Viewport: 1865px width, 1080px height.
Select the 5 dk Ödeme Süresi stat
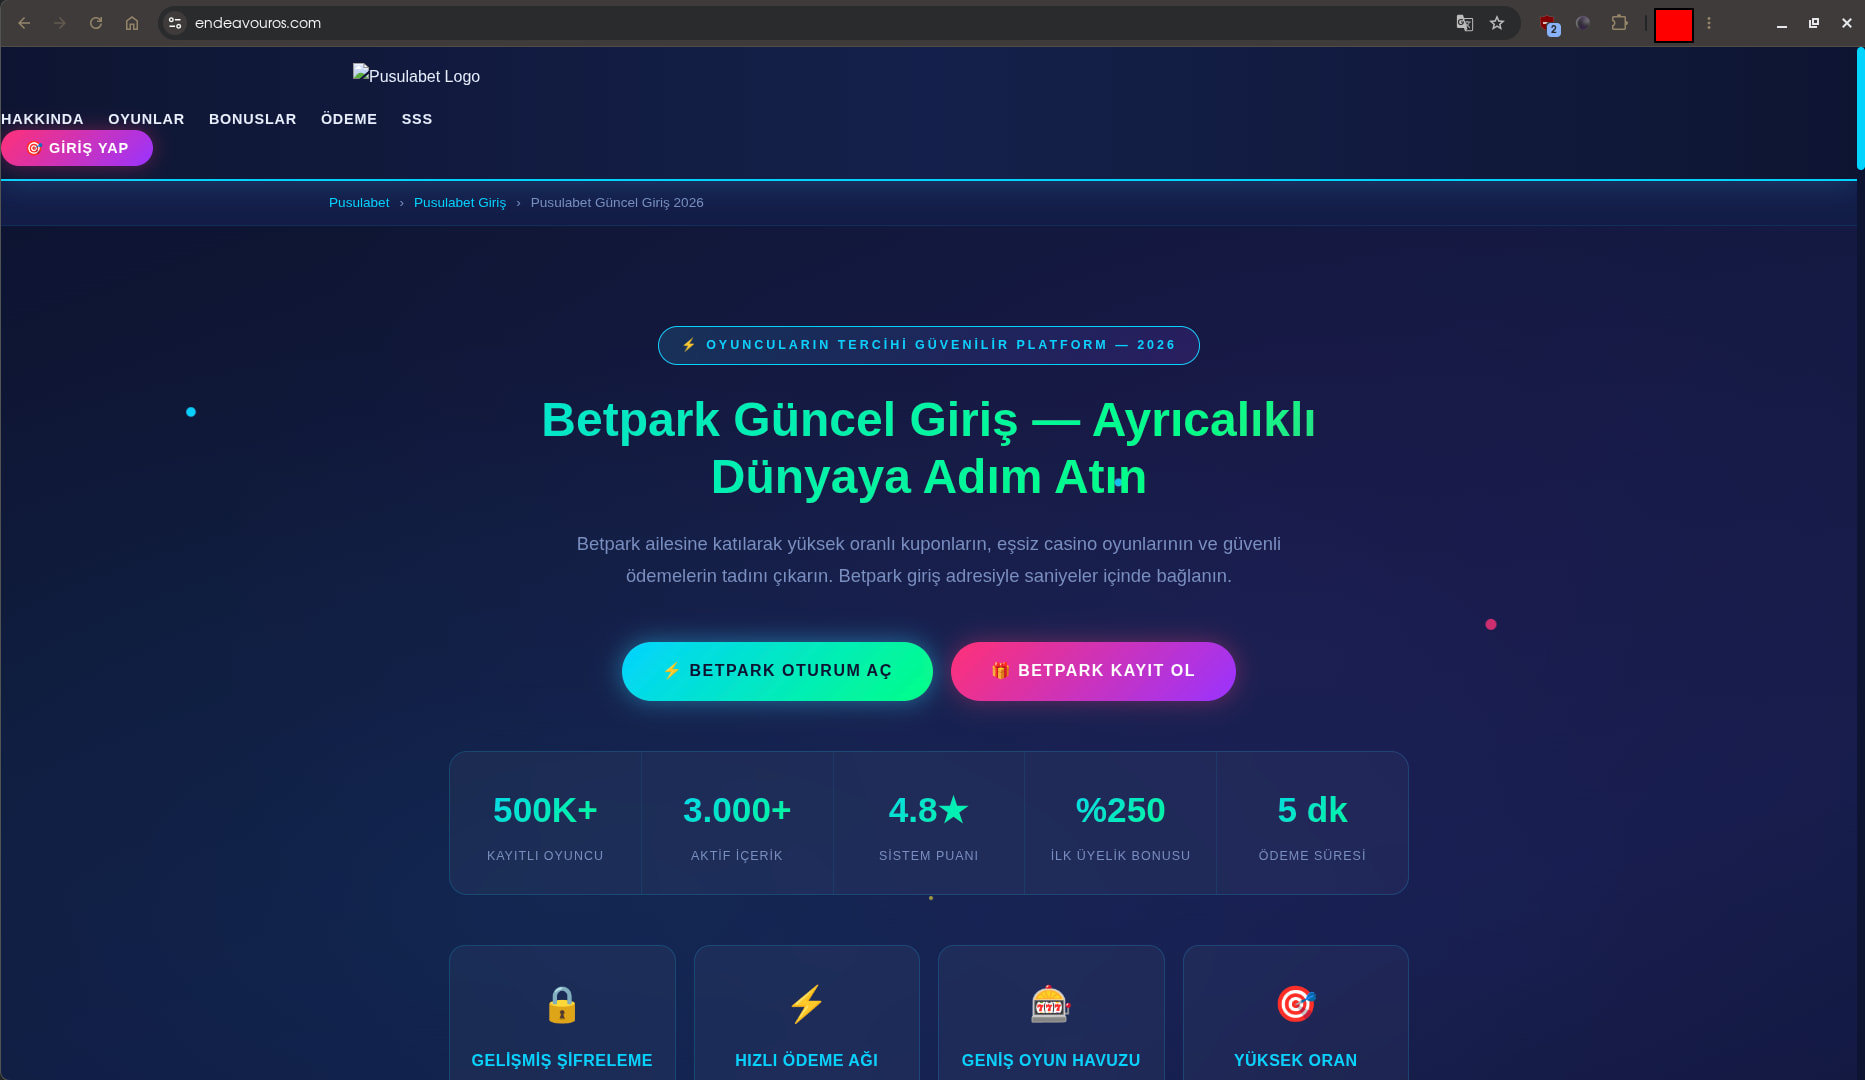pyautogui.click(x=1312, y=823)
